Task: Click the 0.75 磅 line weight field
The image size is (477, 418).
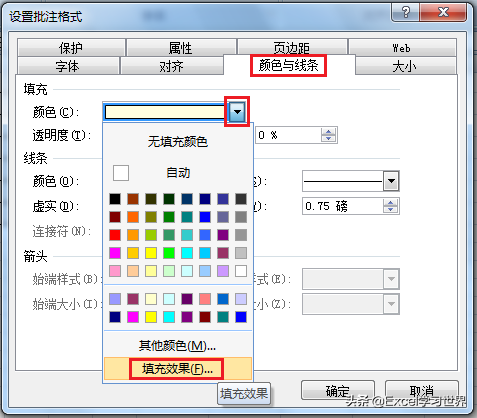Action: (343, 206)
